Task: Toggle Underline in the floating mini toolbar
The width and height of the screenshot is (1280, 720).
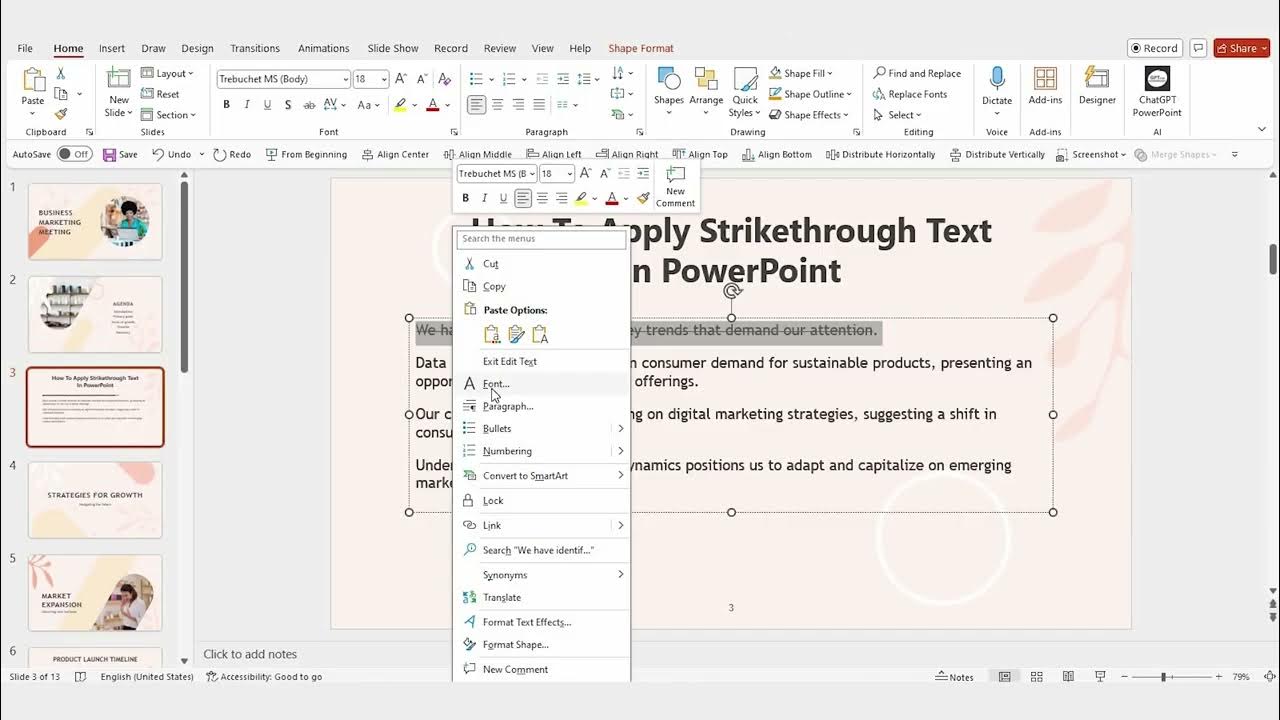Action: pos(503,198)
